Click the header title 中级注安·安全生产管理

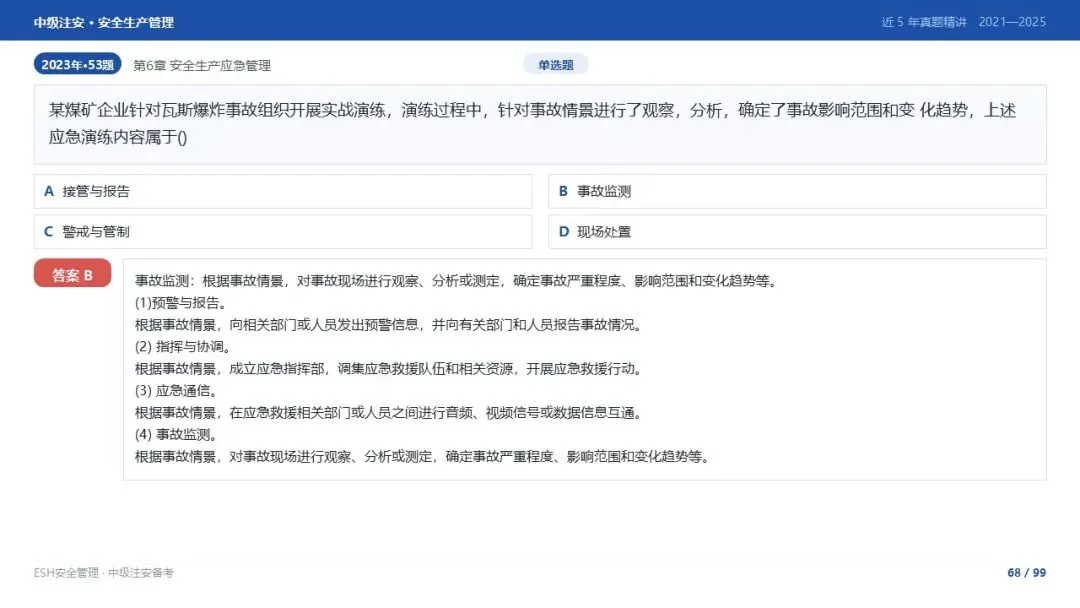(x=103, y=22)
